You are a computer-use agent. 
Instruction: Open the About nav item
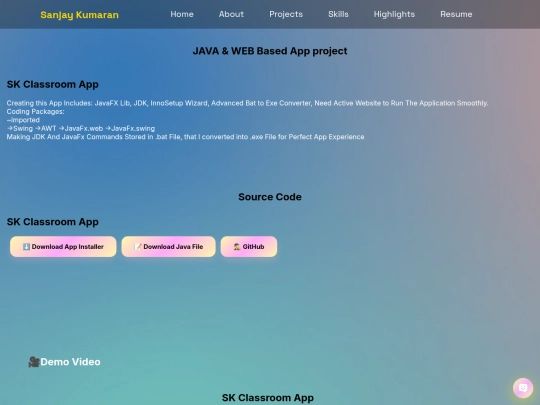click(231, 14)
